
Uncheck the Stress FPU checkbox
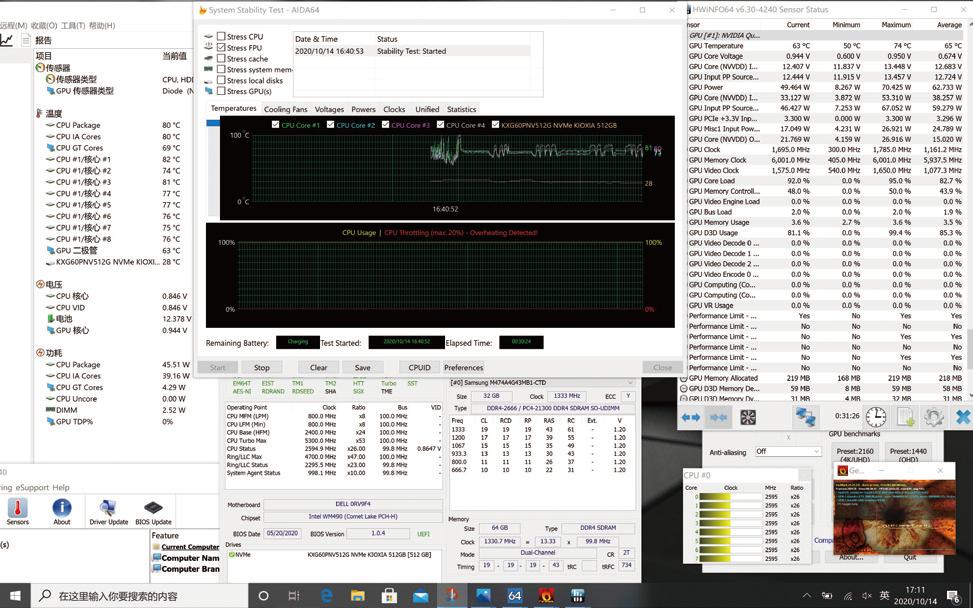[x=221, y=48]
